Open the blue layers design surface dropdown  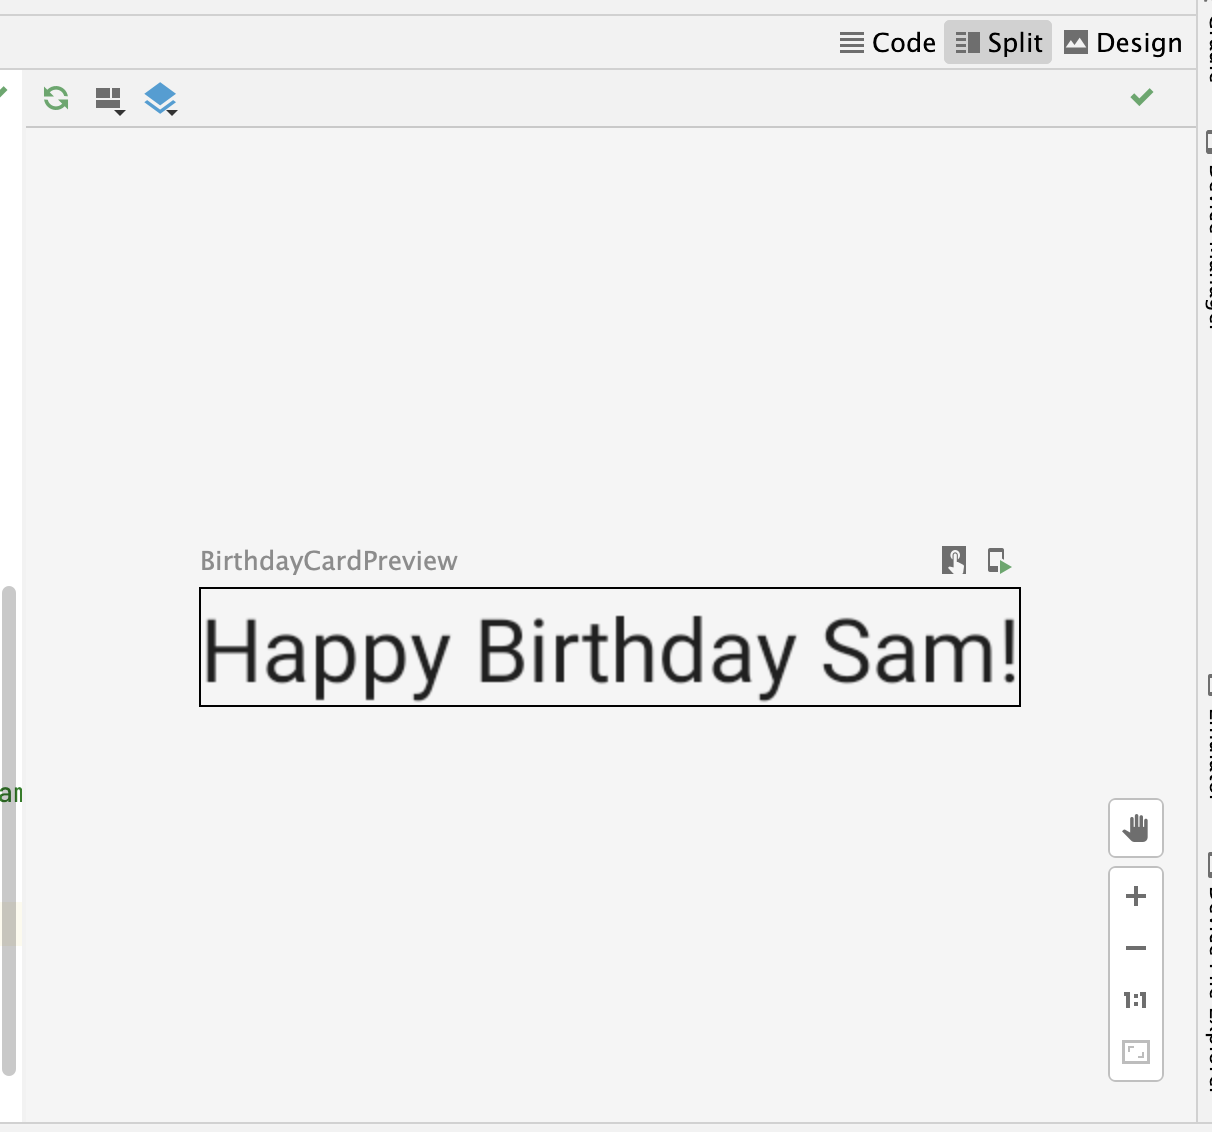coord(161,98)
